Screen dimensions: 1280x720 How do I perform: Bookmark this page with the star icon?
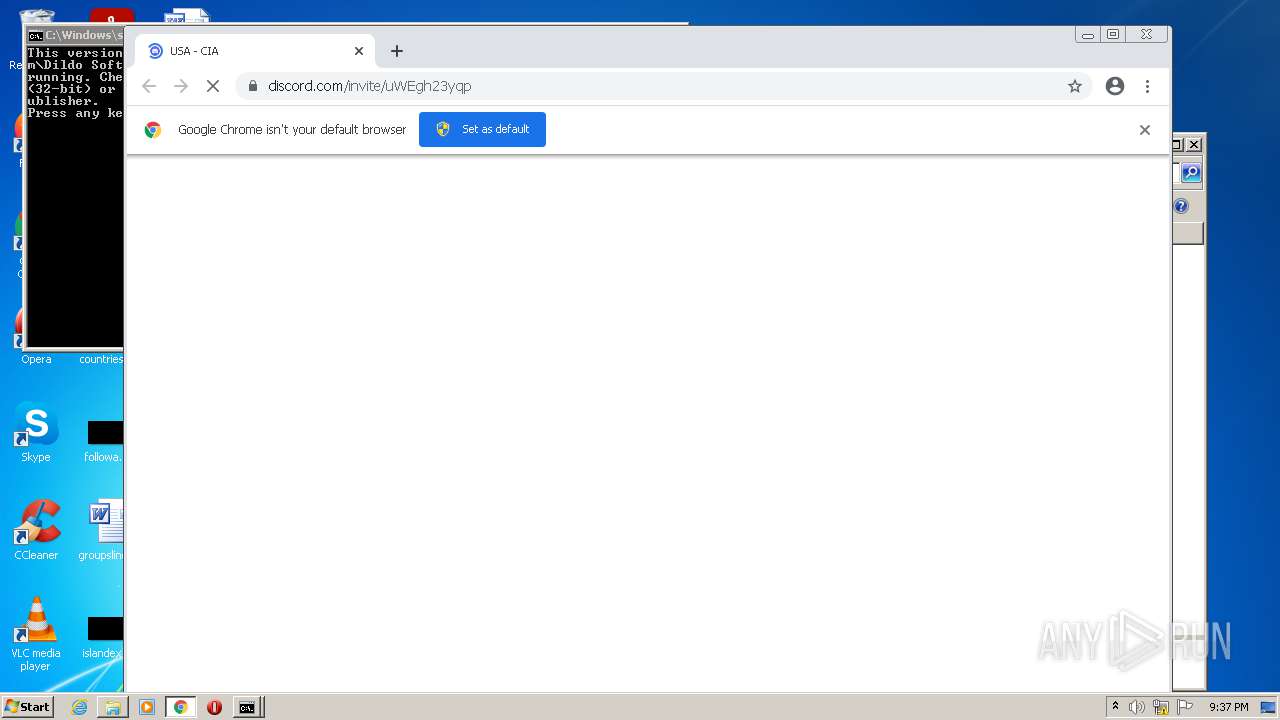click(x=1075, y=86)
